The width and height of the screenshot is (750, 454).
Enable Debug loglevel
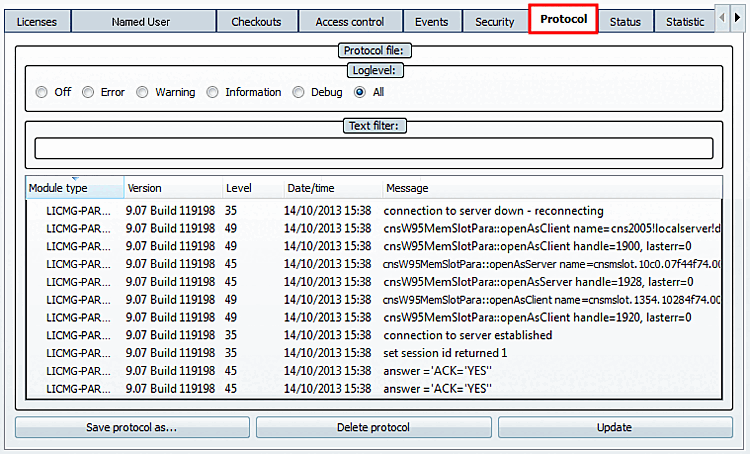click(298, 92)
